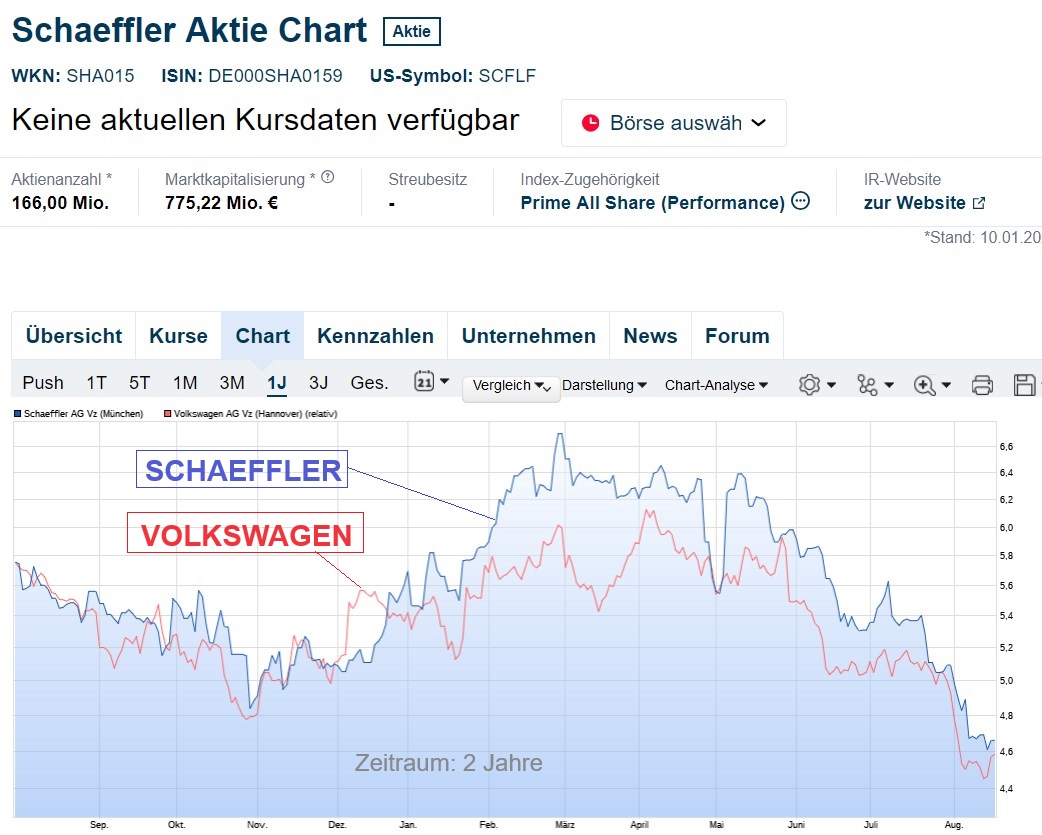Screen dimensions: 1042x835
Task: Switch to the Kennzahlen tab
Action: [x=375, y=335]
